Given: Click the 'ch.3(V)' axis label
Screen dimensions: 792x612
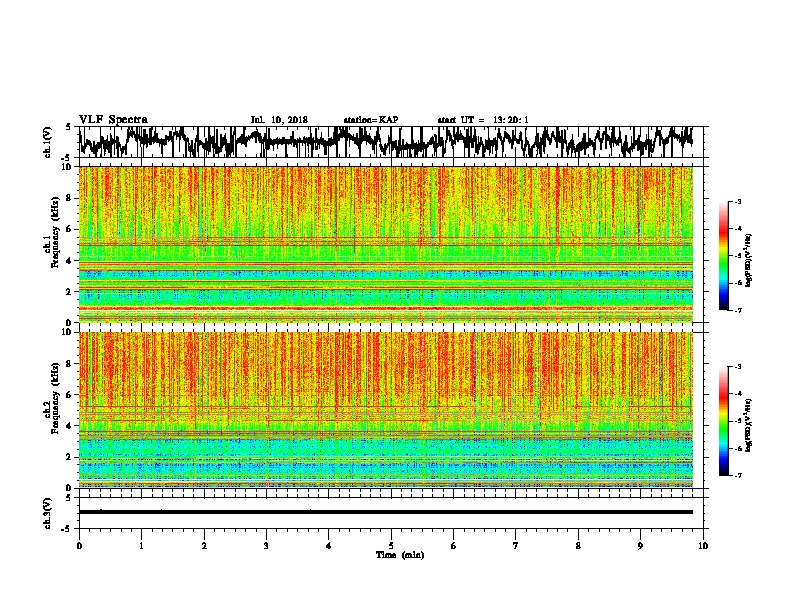Looking at the screenshot, I should (x=48, y=513).
